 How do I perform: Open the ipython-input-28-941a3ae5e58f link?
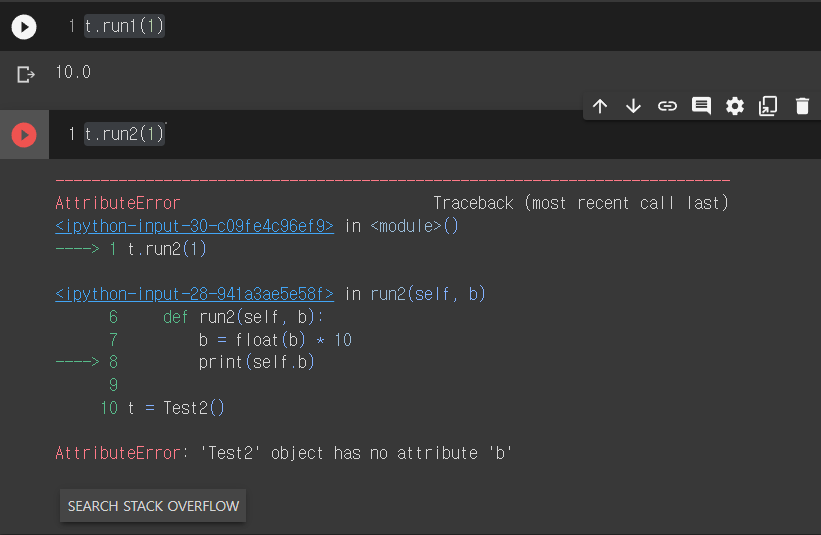click(x=194, y=294)
